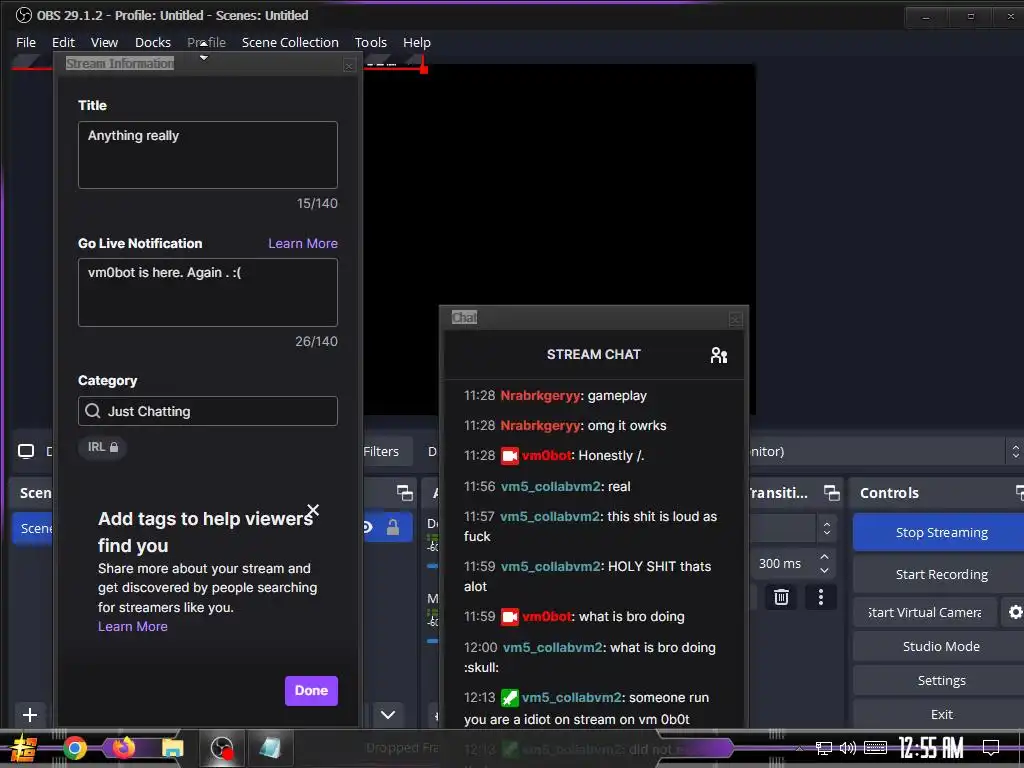The image size is (1024, 768).
Task: Dismiss the Add tags tip X
Action: (313, 510)
